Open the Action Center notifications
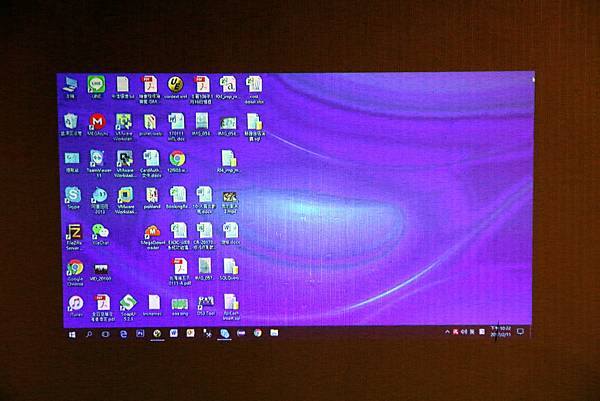Viewport: 600px width, 401px height. (x=520, y=331)
